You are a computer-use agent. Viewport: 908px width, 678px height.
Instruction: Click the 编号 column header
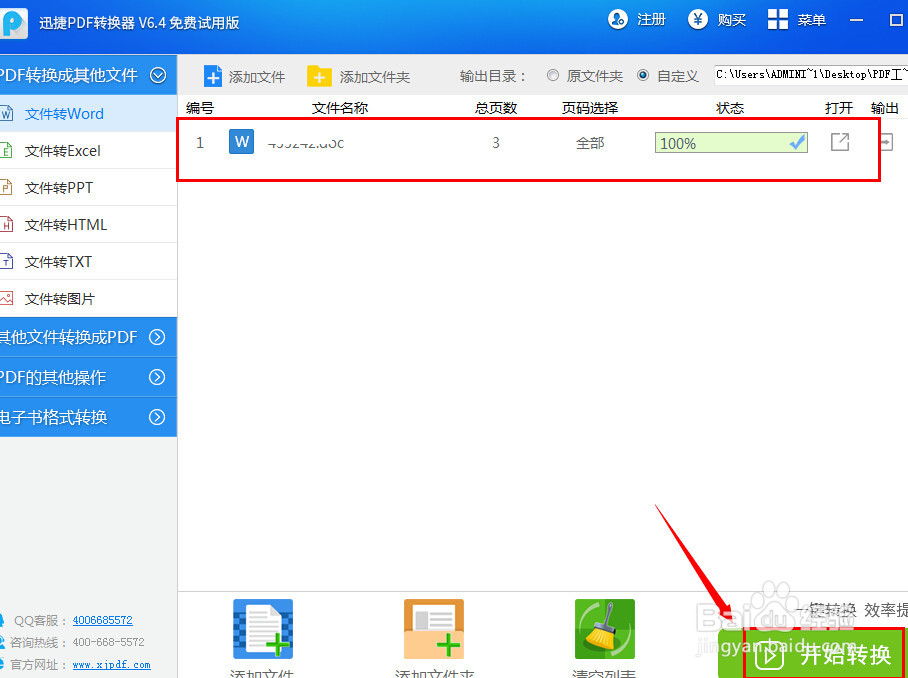200,108
